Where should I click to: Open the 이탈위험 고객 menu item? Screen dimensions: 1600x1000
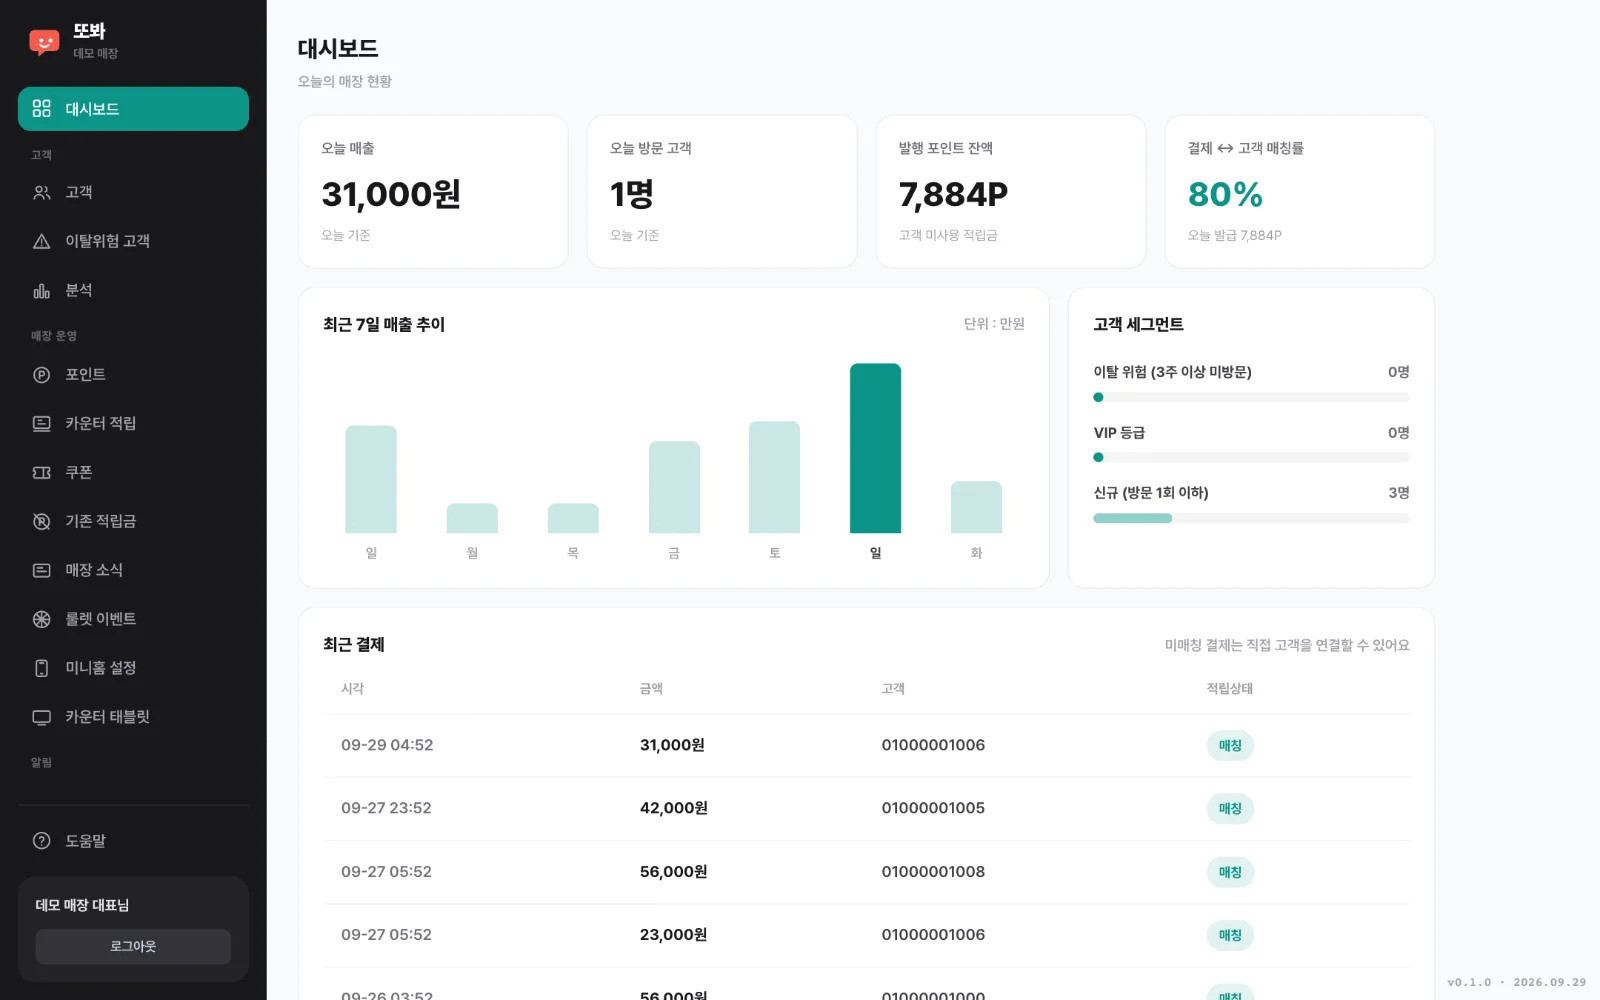pos(133,241)
